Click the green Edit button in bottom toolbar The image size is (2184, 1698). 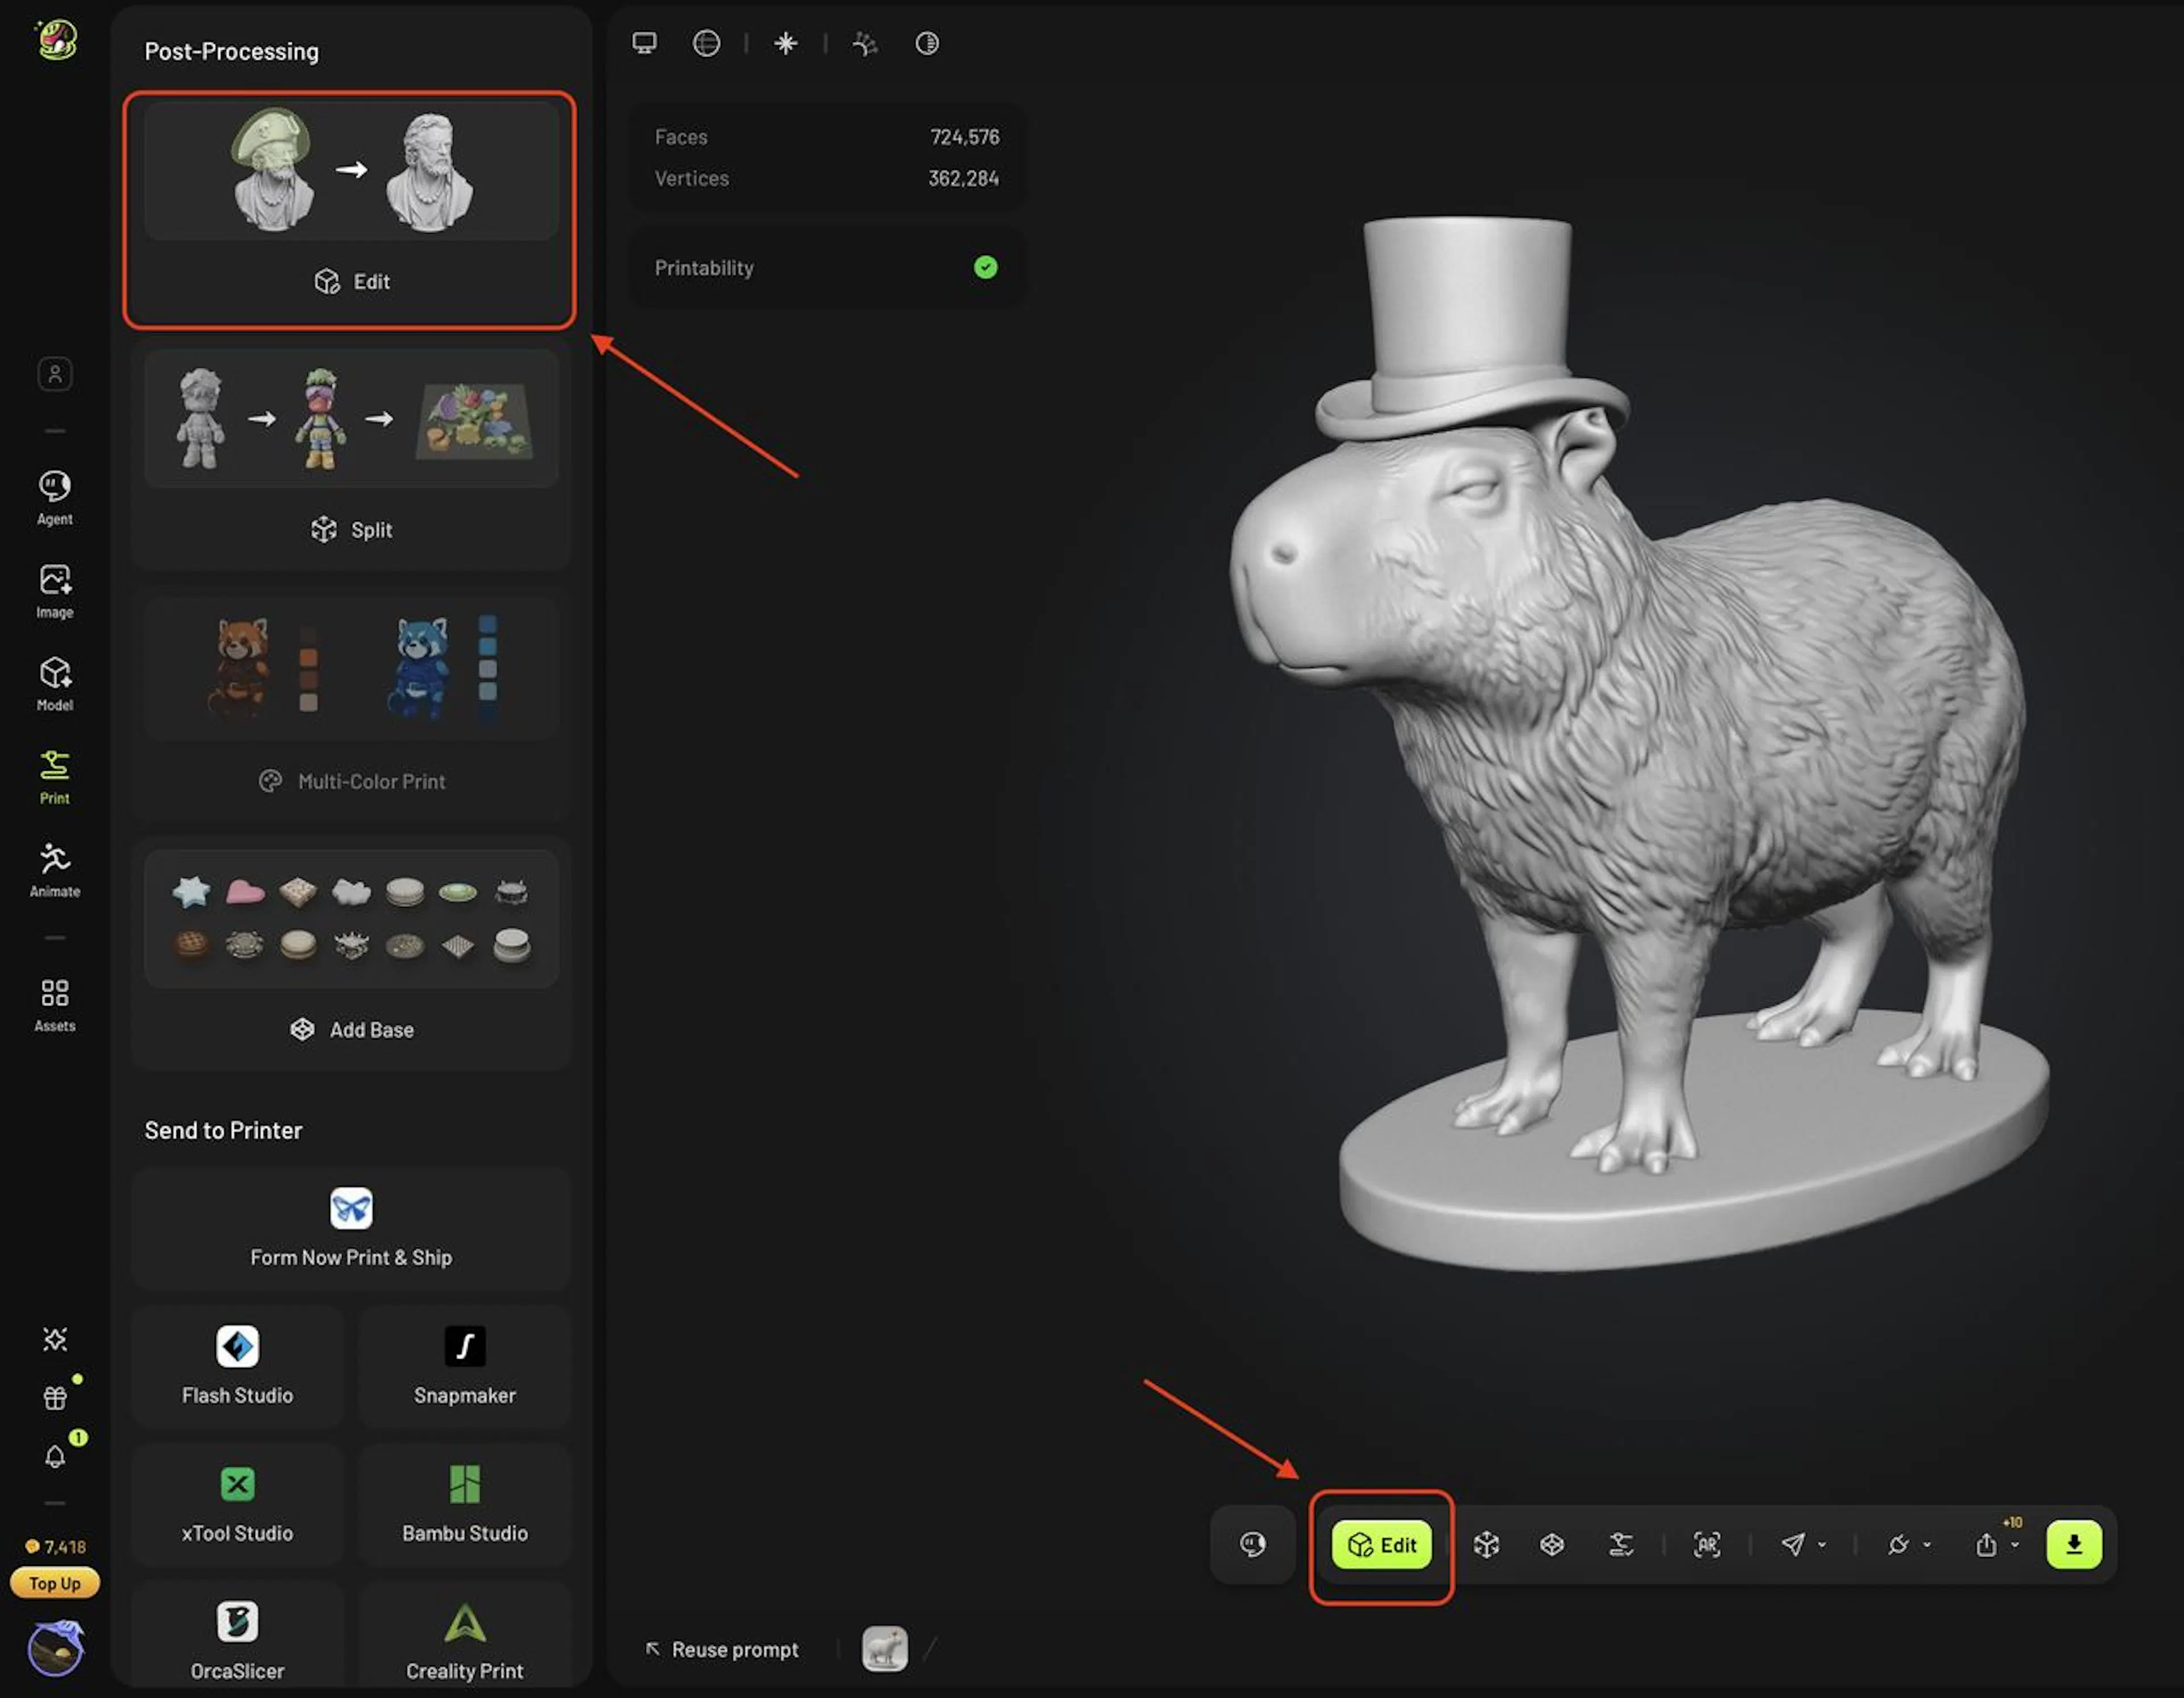click(1382, 1545)
